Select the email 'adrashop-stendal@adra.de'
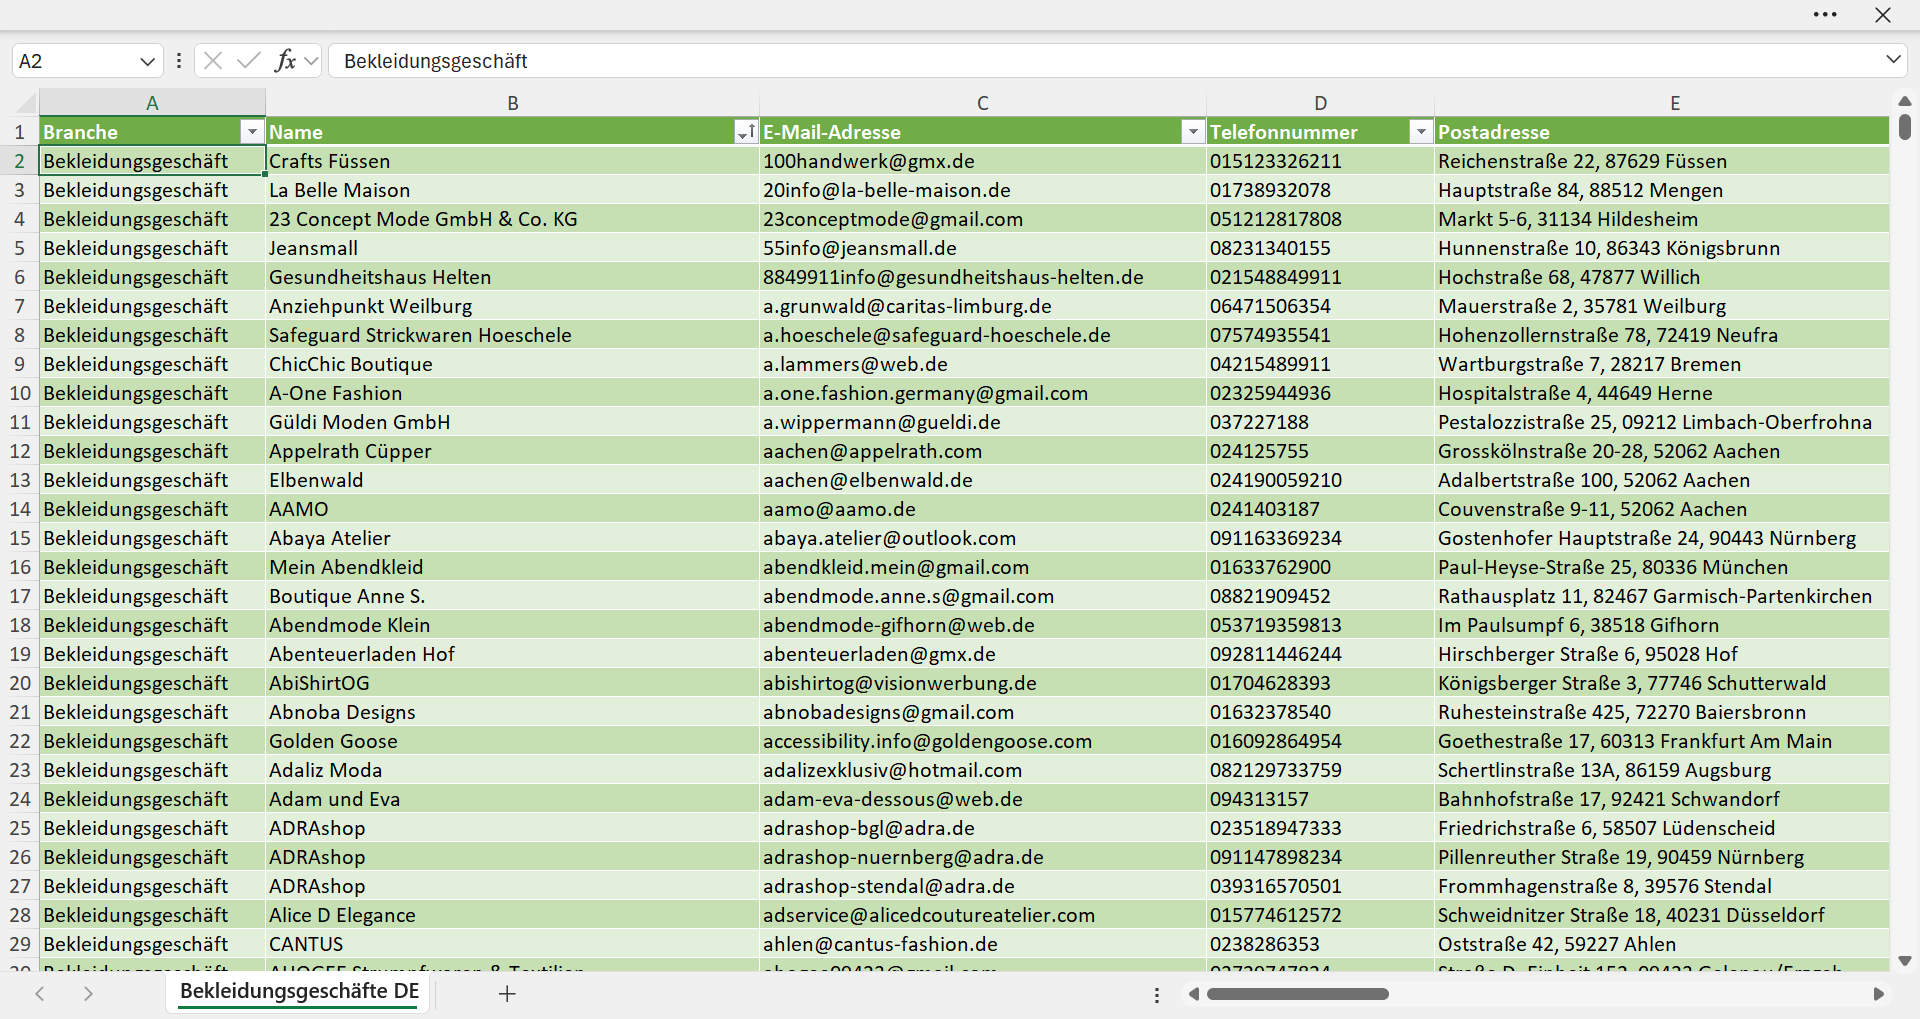The width and height of the screenshot is (1920, 1019). [x=983, y=886]
